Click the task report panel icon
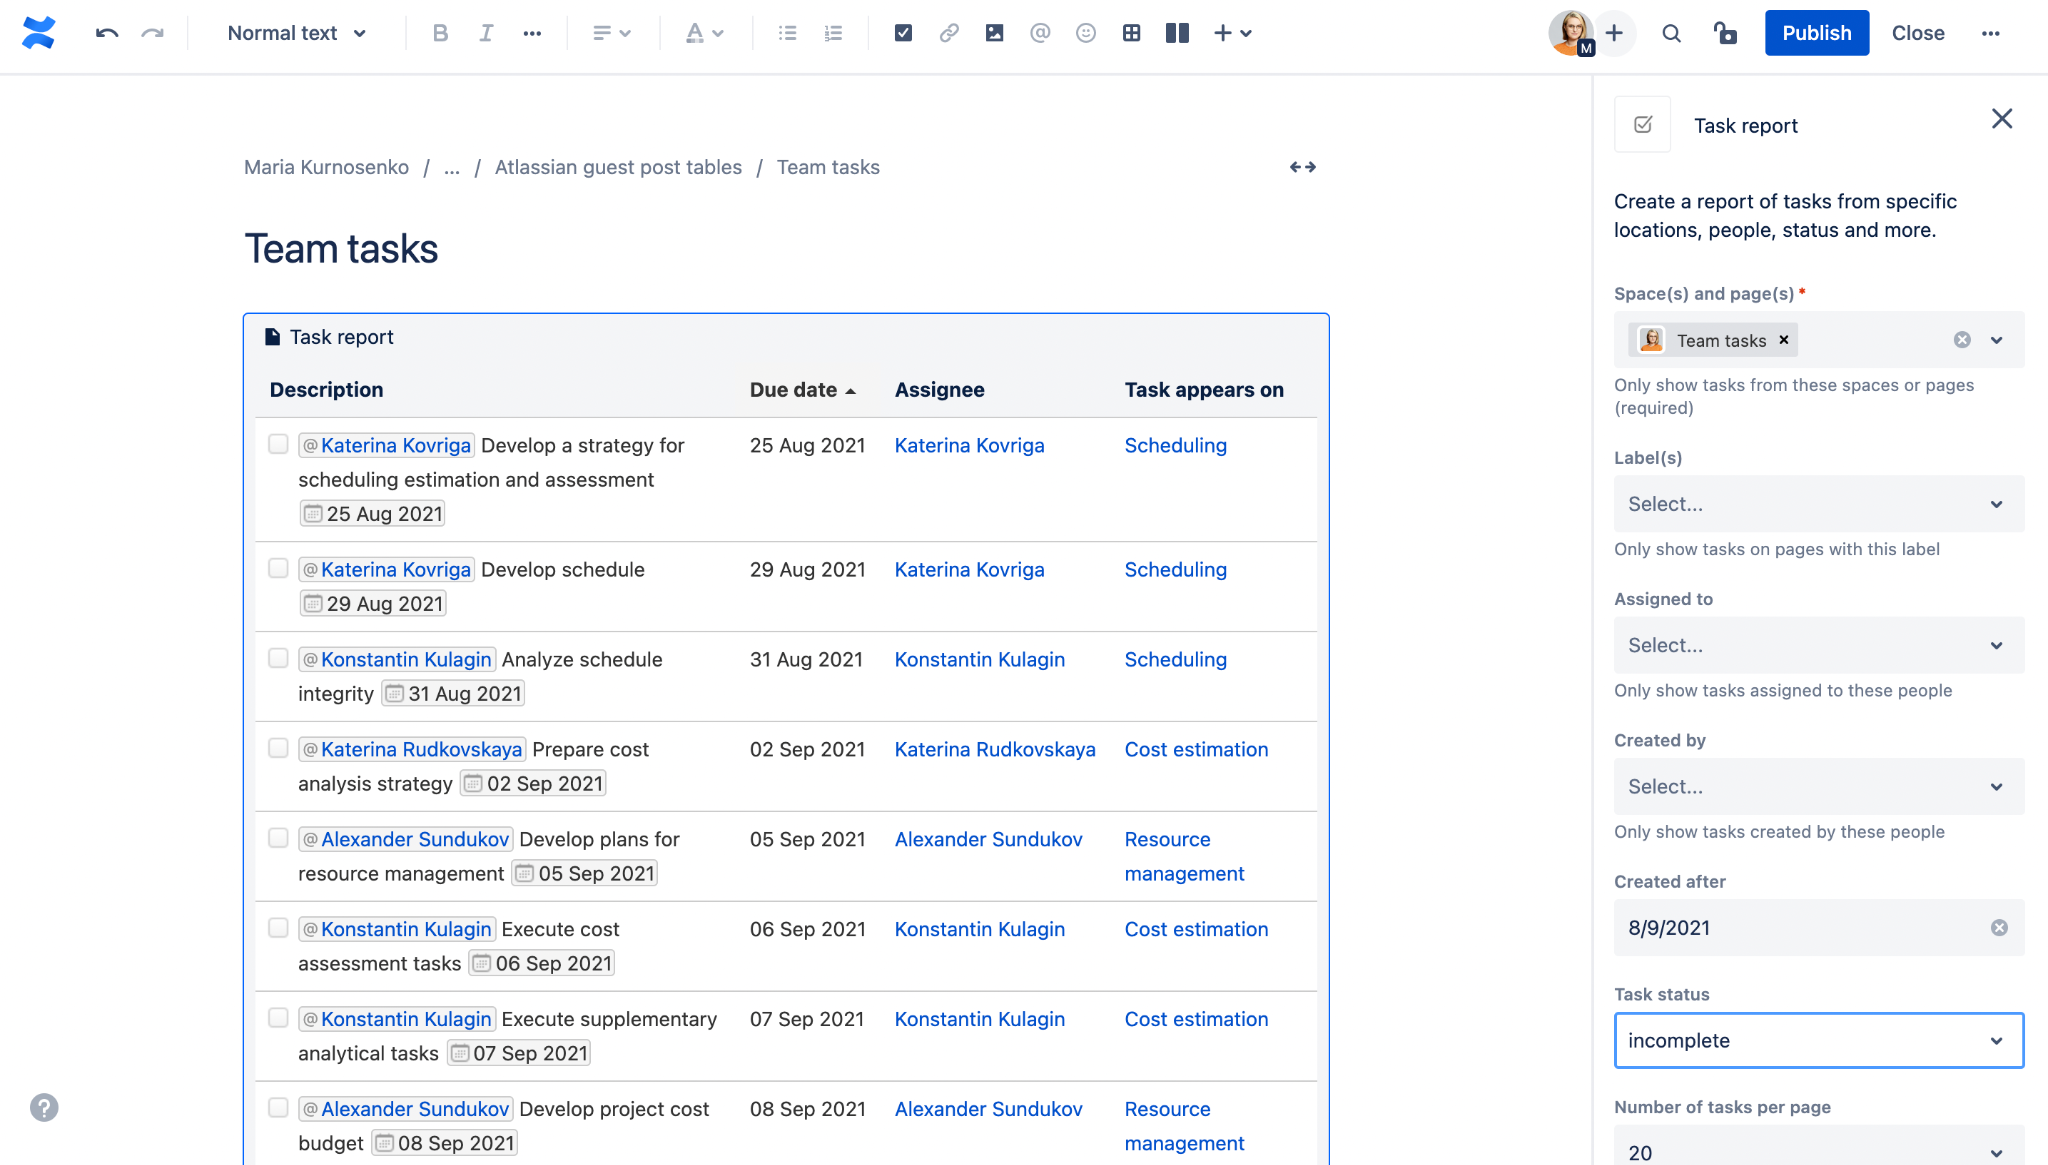2048x1165 pixels. [x=1641, y=125]
